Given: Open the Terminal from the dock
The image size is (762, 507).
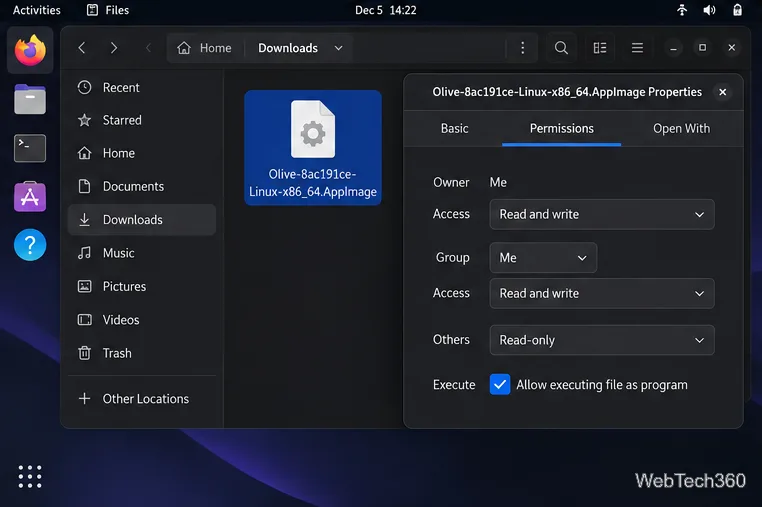Looking at the screenshot, I should pyautogui.click(x=30, y=148).
